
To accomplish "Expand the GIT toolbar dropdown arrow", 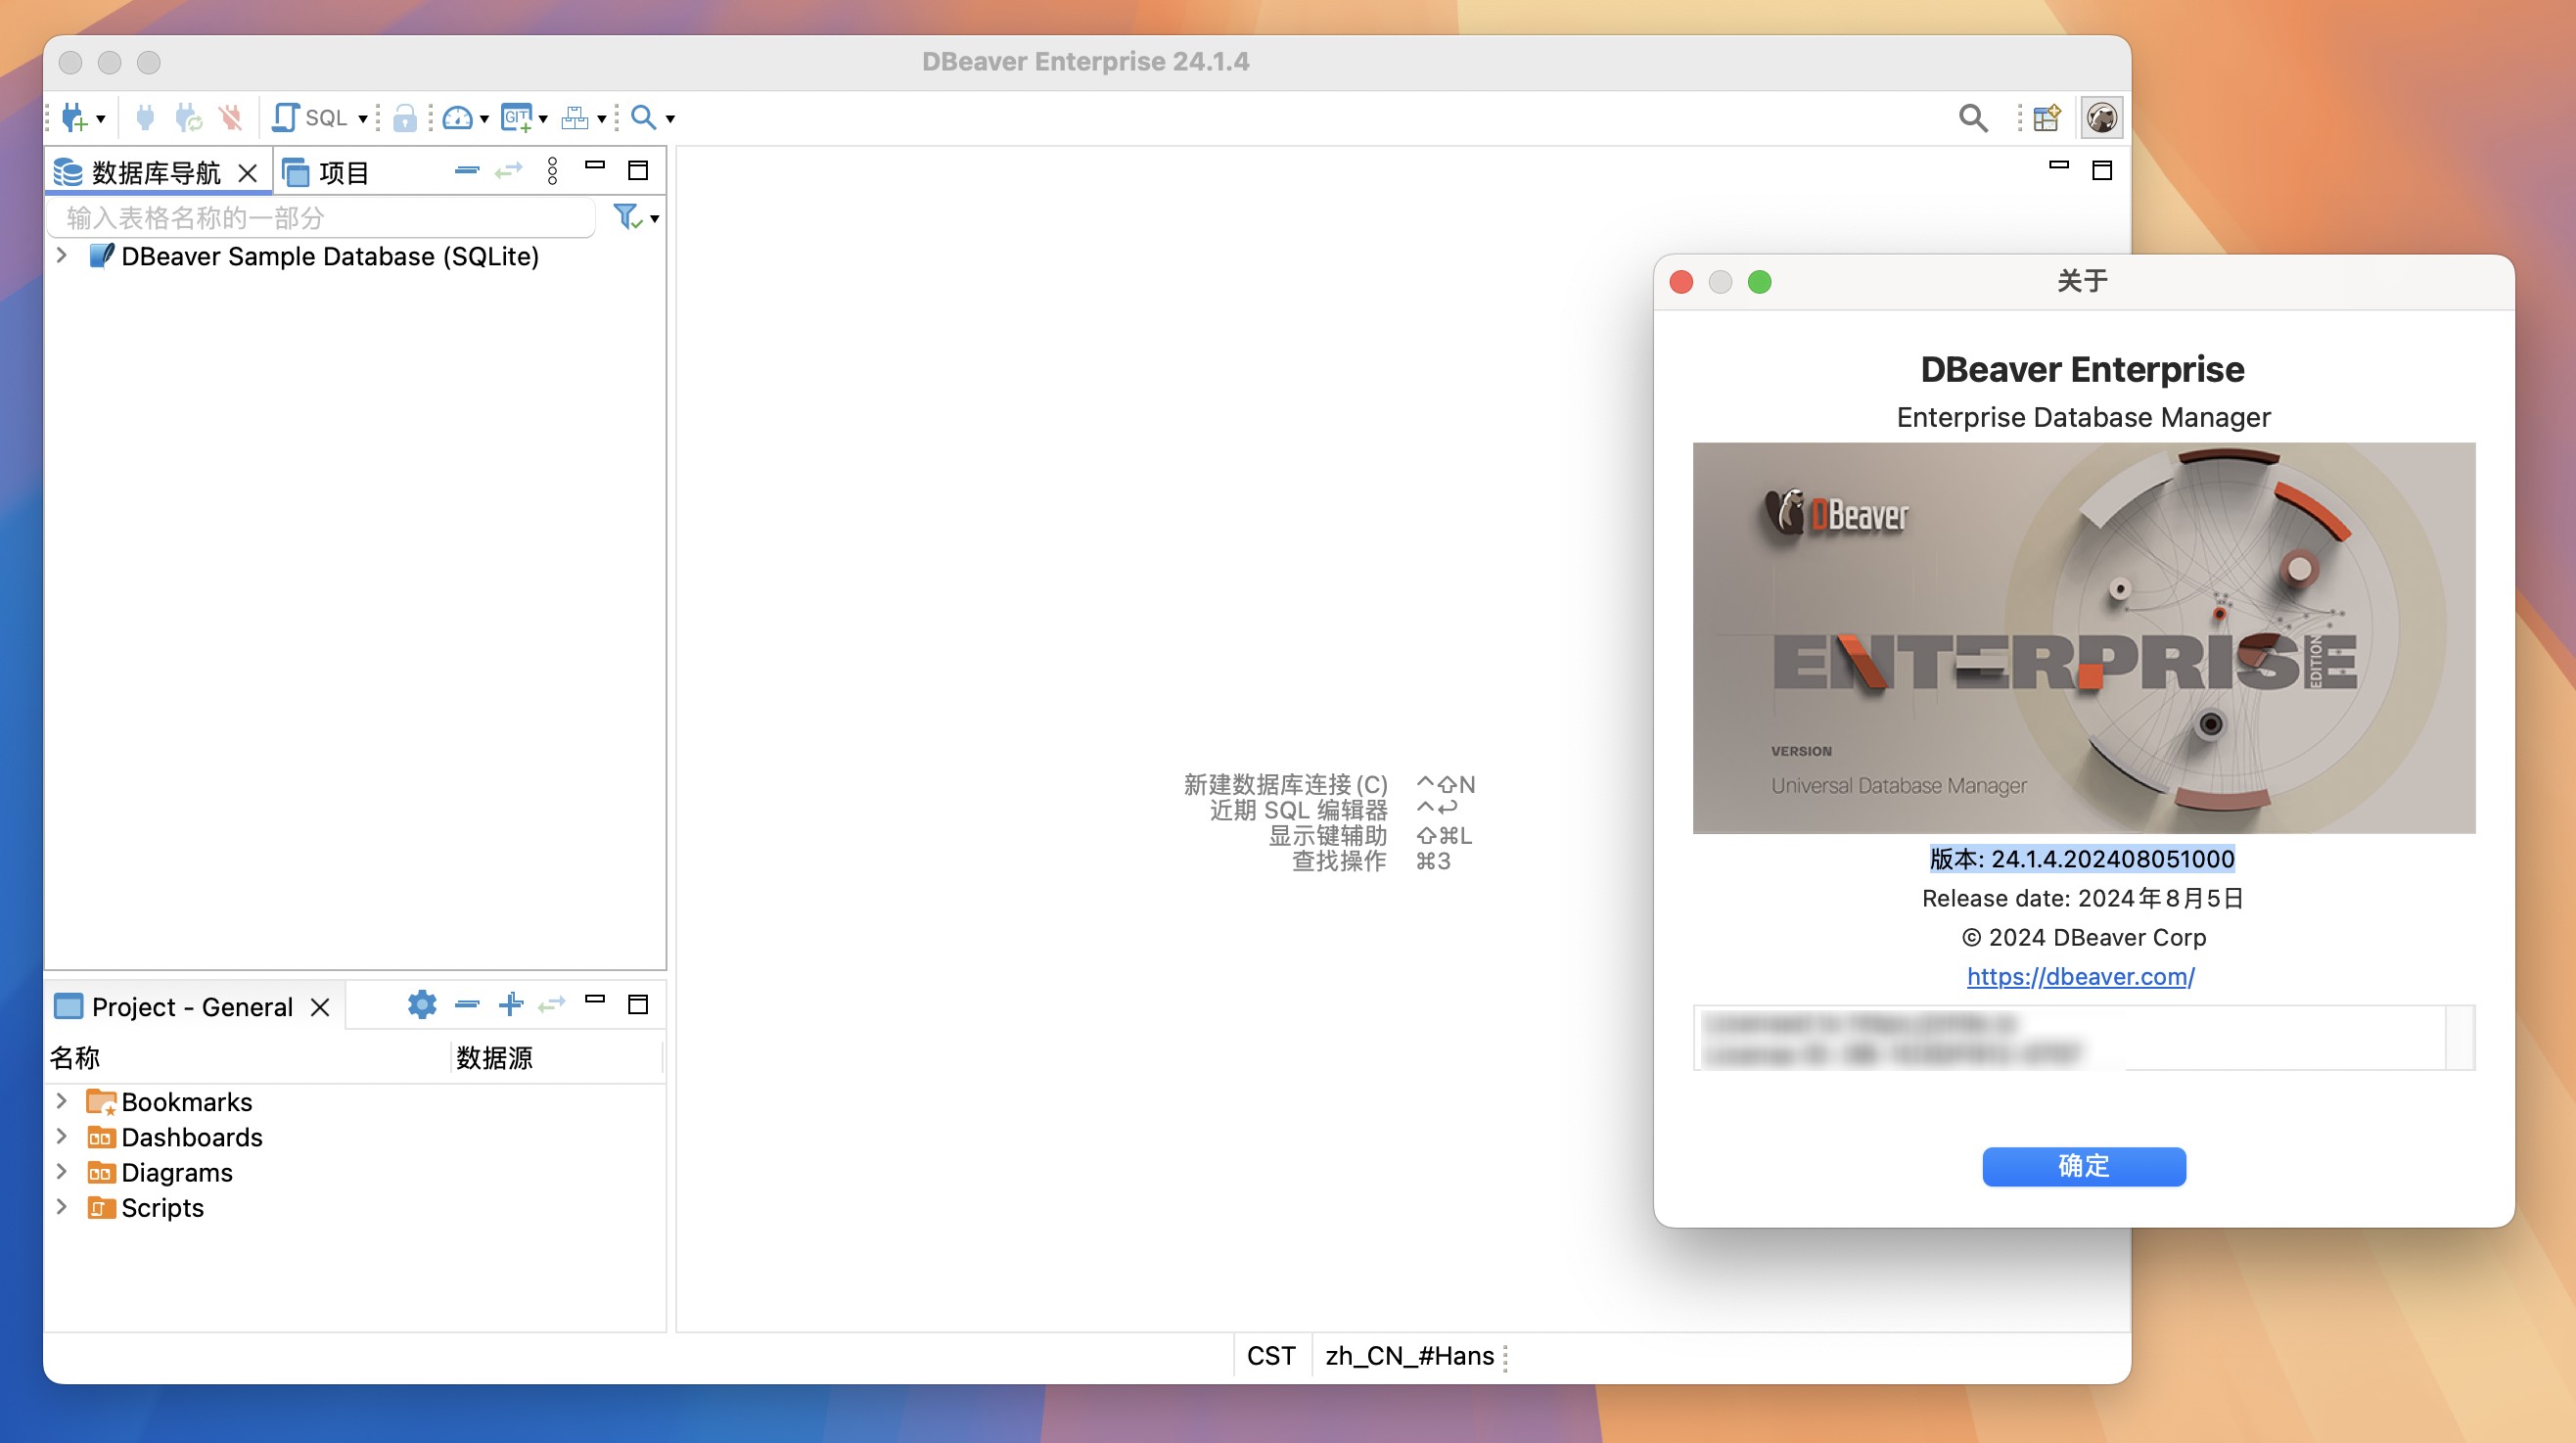I will coord(543,119).
